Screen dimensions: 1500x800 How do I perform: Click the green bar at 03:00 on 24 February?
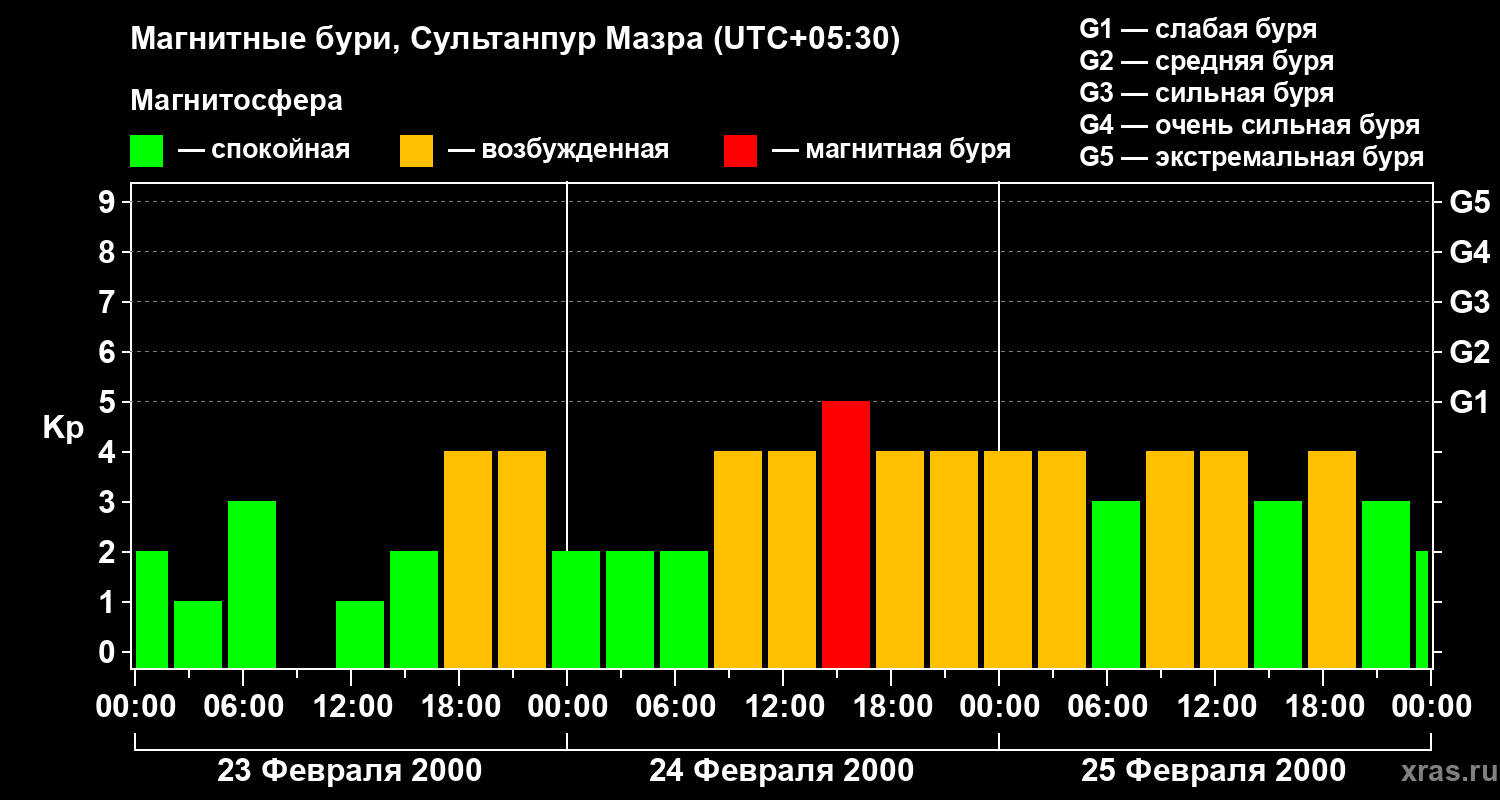click(x=630, y=609)
